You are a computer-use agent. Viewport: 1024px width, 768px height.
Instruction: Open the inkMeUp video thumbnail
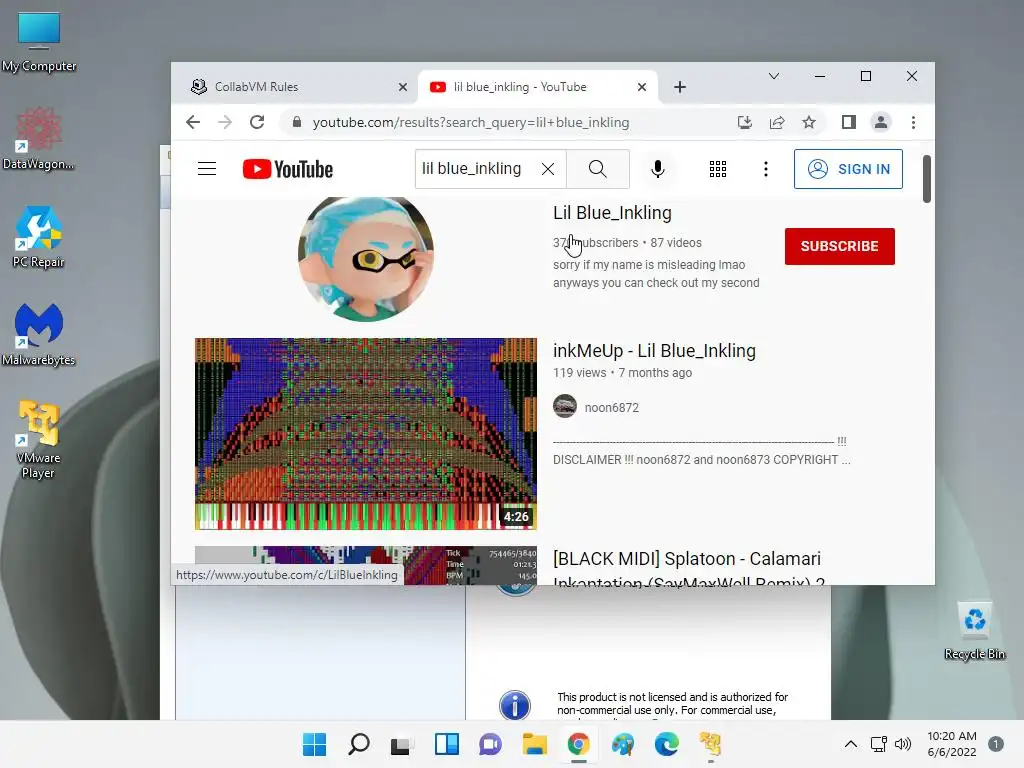(366, 434)
